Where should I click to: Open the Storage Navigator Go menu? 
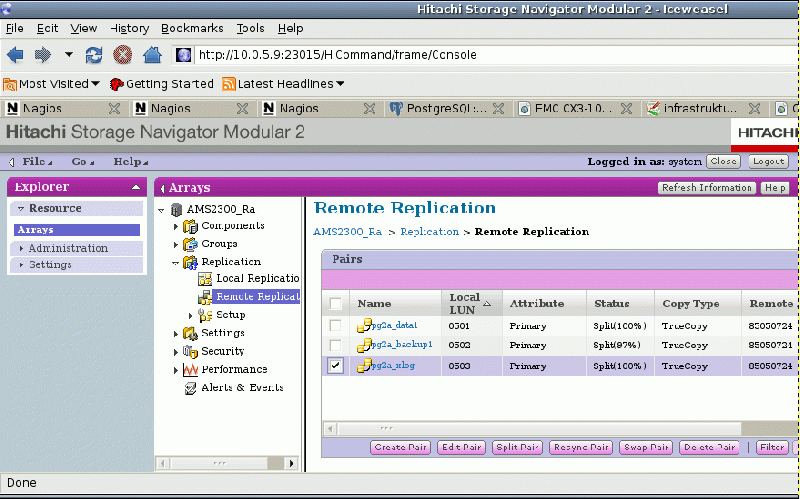83,162
